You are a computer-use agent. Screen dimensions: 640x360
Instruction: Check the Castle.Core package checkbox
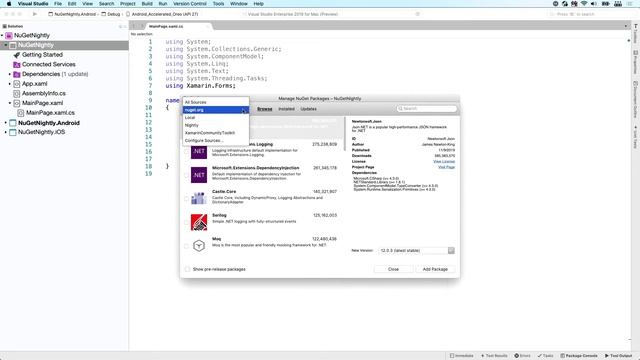187,199
